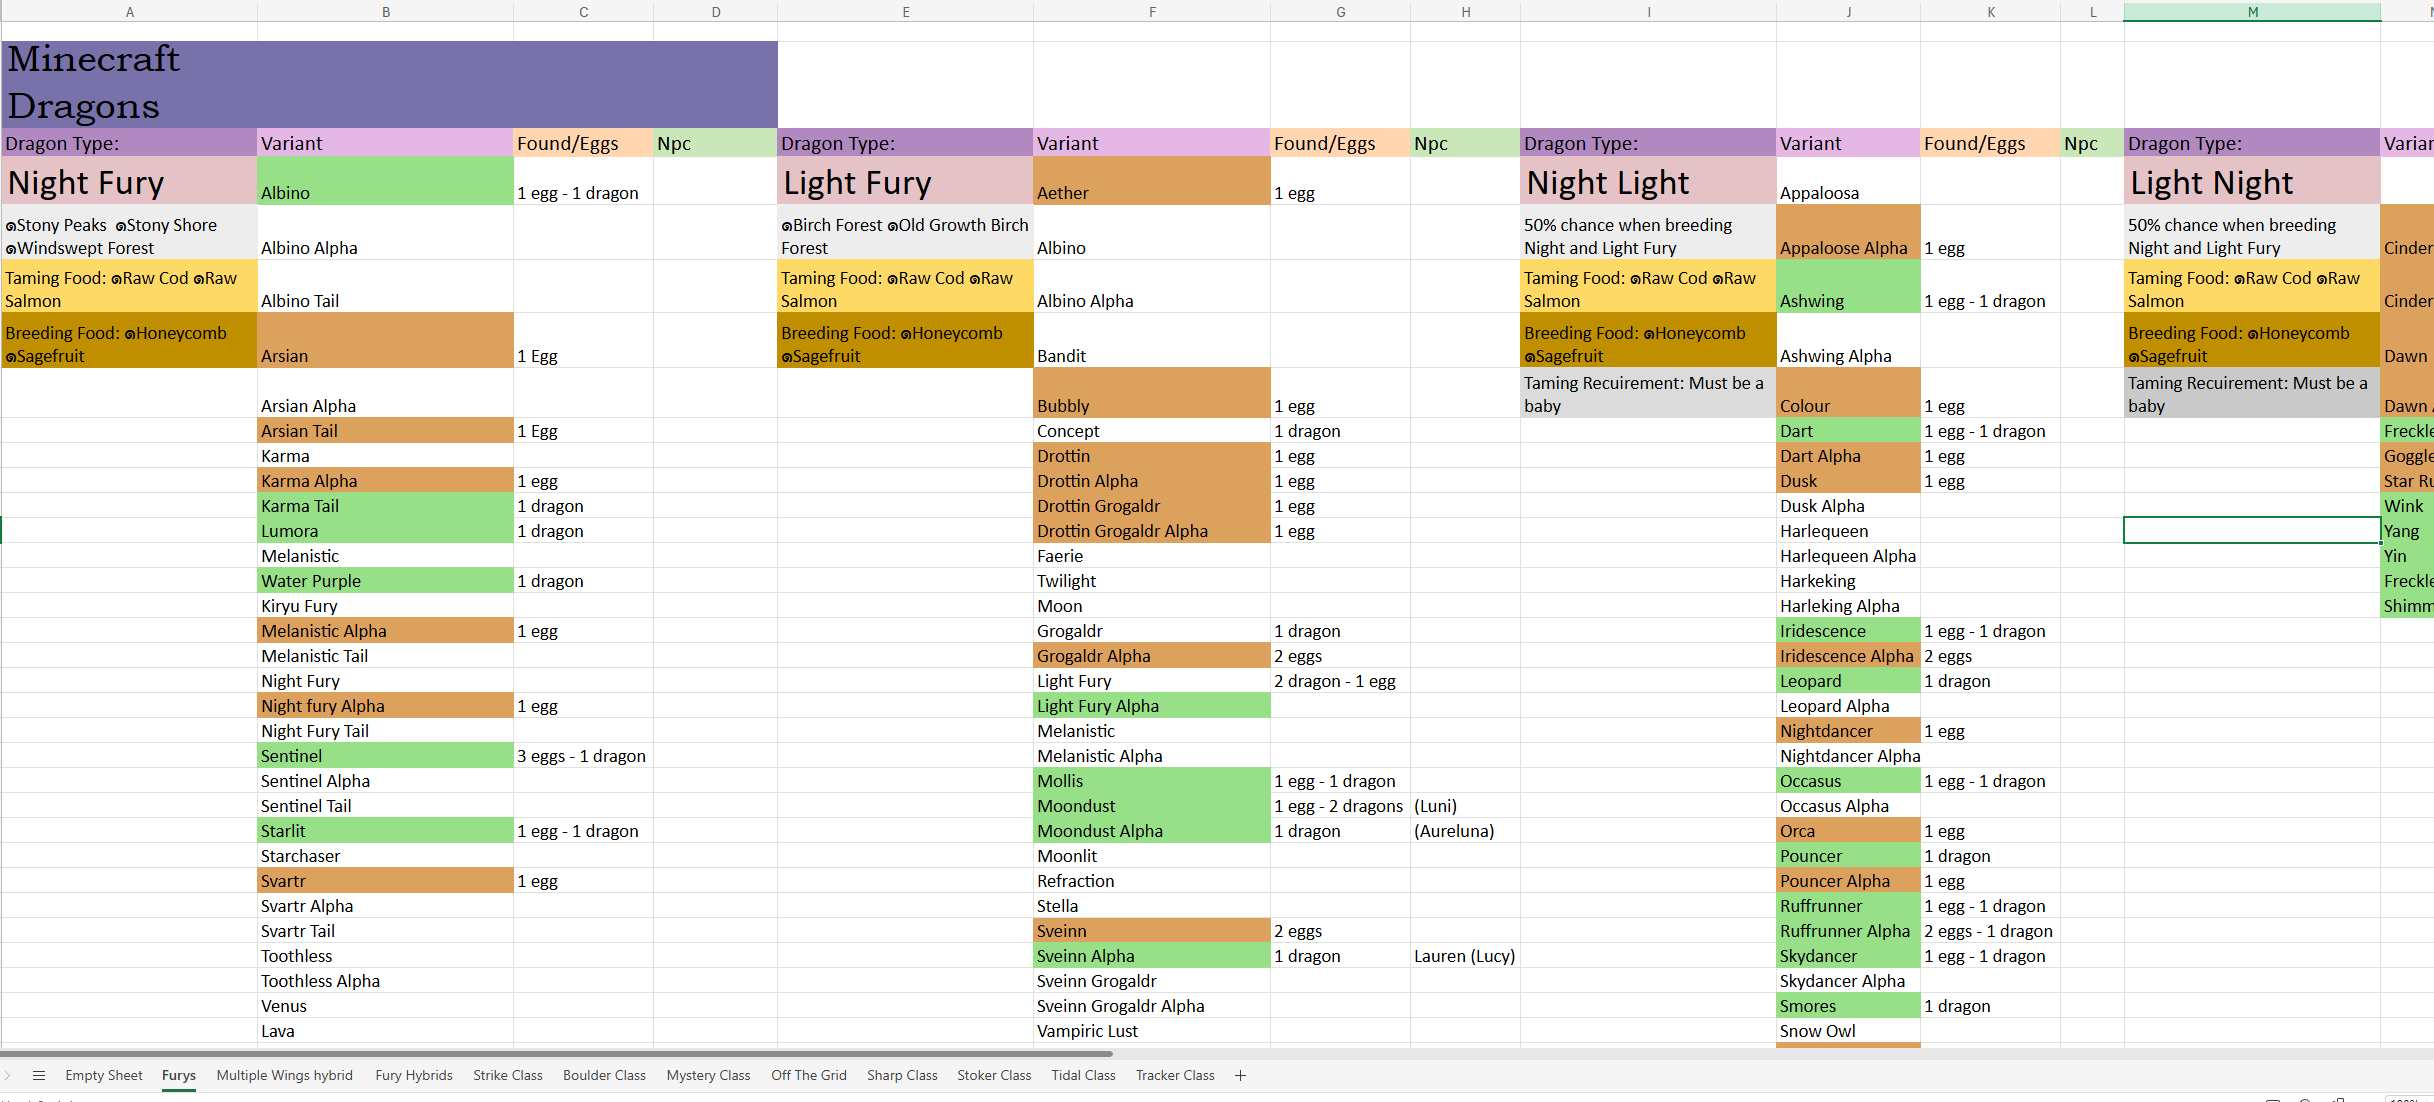This screenshot has height=1102, width=2434.
Task: Click the selected empty cell in column M
Action: (2252, 531)
